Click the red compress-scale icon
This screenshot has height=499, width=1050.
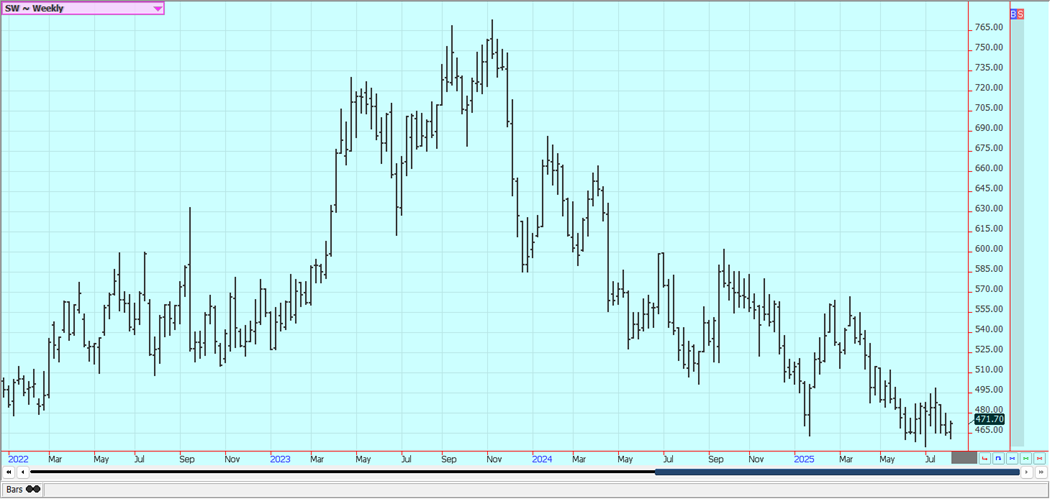[x=1039, y=458]
